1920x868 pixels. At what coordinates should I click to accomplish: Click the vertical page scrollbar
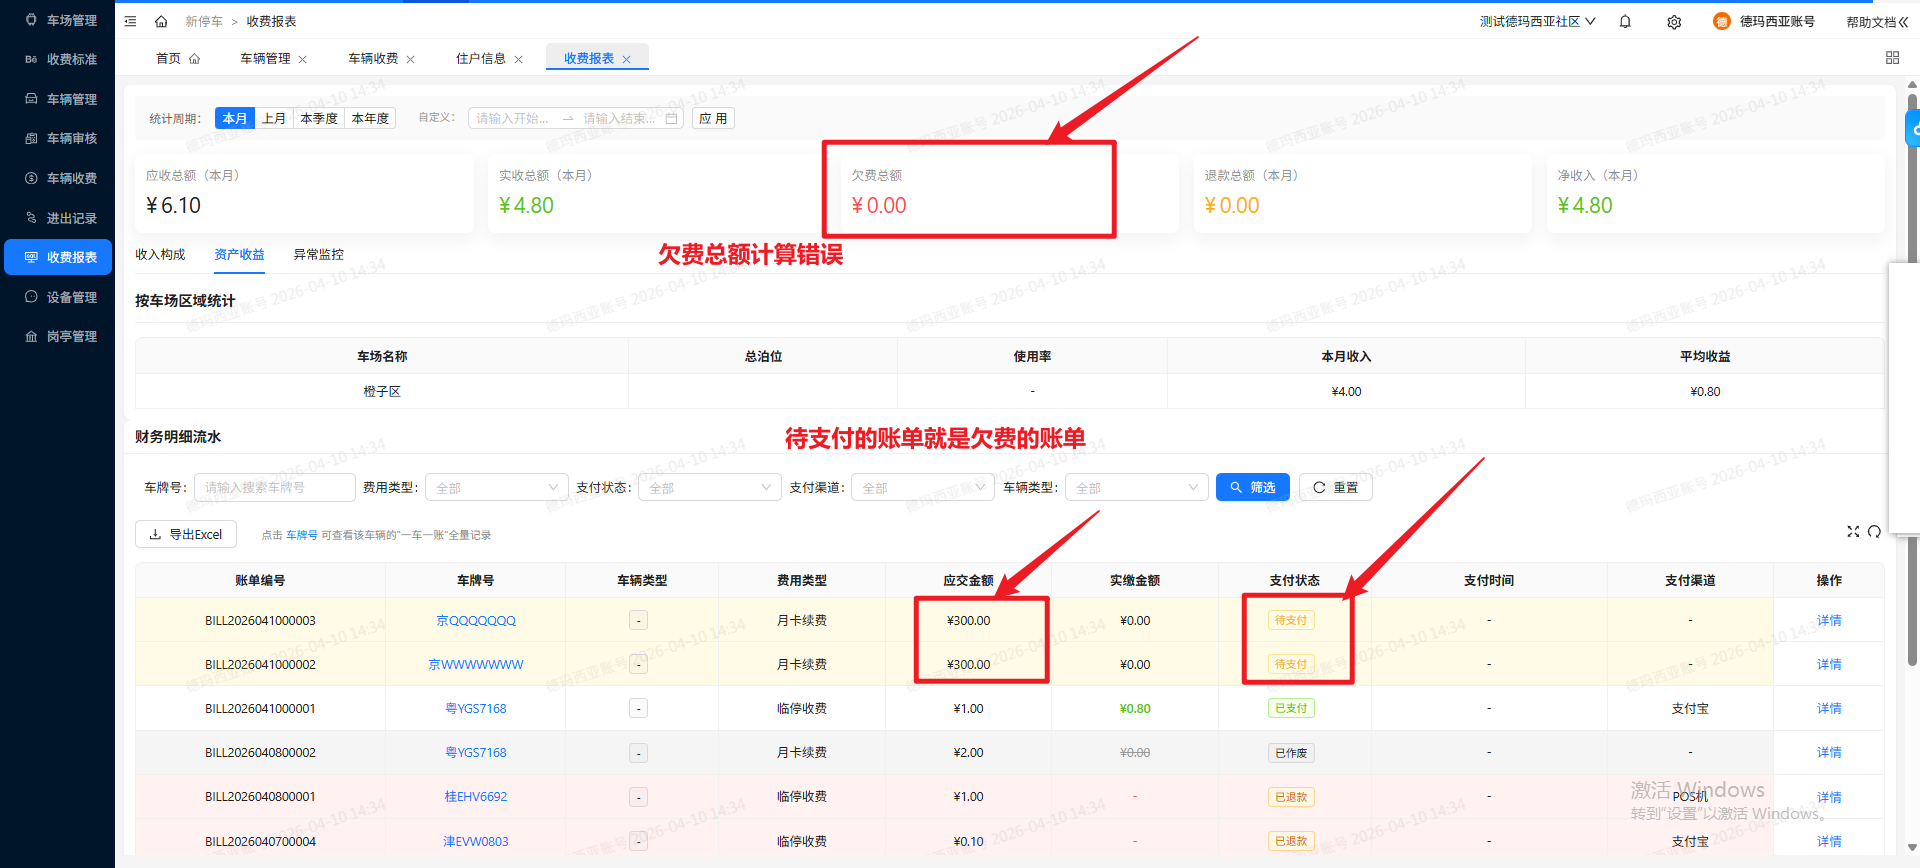[1912, 400]
